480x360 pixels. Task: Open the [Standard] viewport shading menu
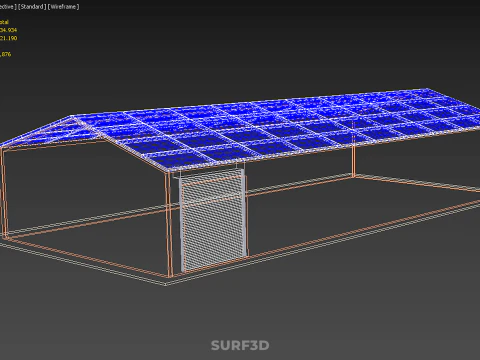tap(32, 7)
